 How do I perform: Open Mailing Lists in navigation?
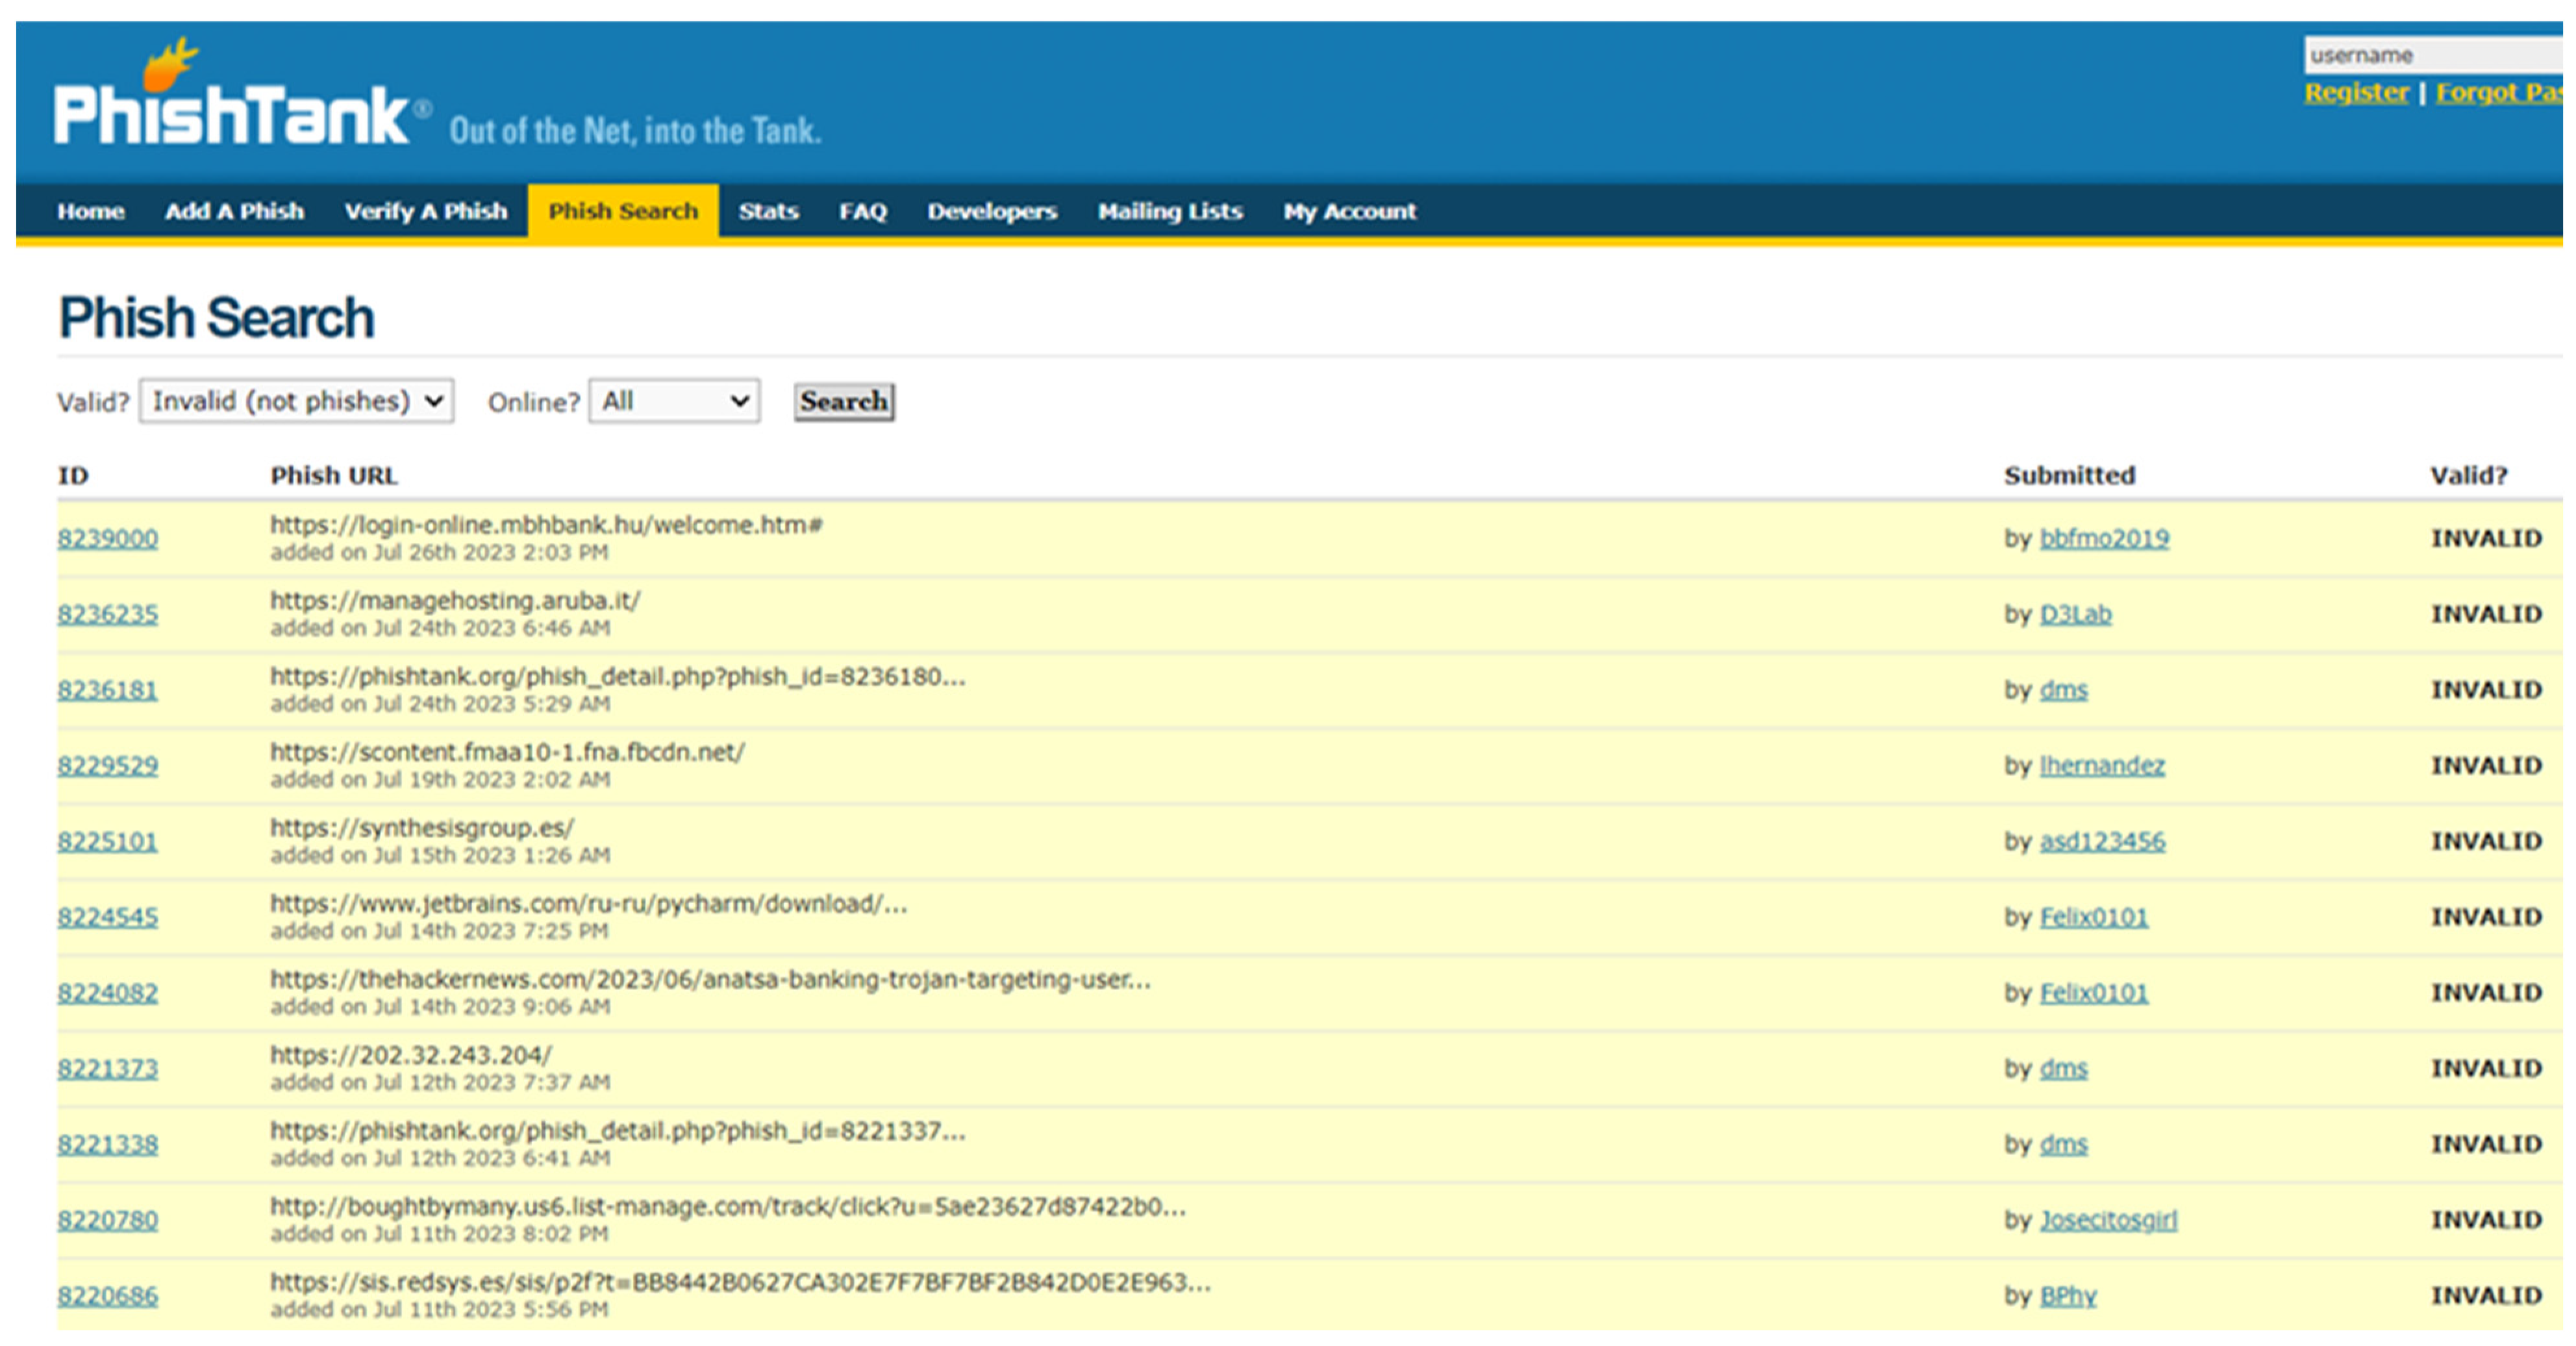point(1170,211)
